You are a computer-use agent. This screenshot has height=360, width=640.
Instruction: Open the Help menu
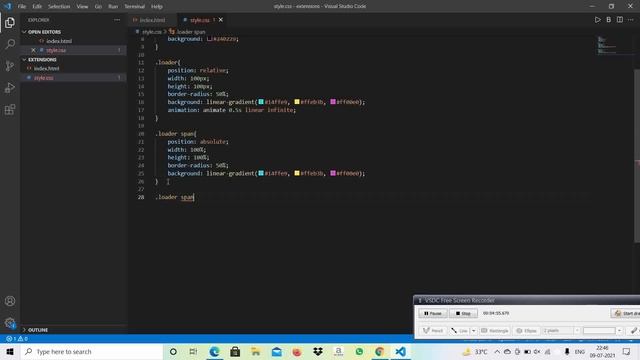[x=157, y=6]
